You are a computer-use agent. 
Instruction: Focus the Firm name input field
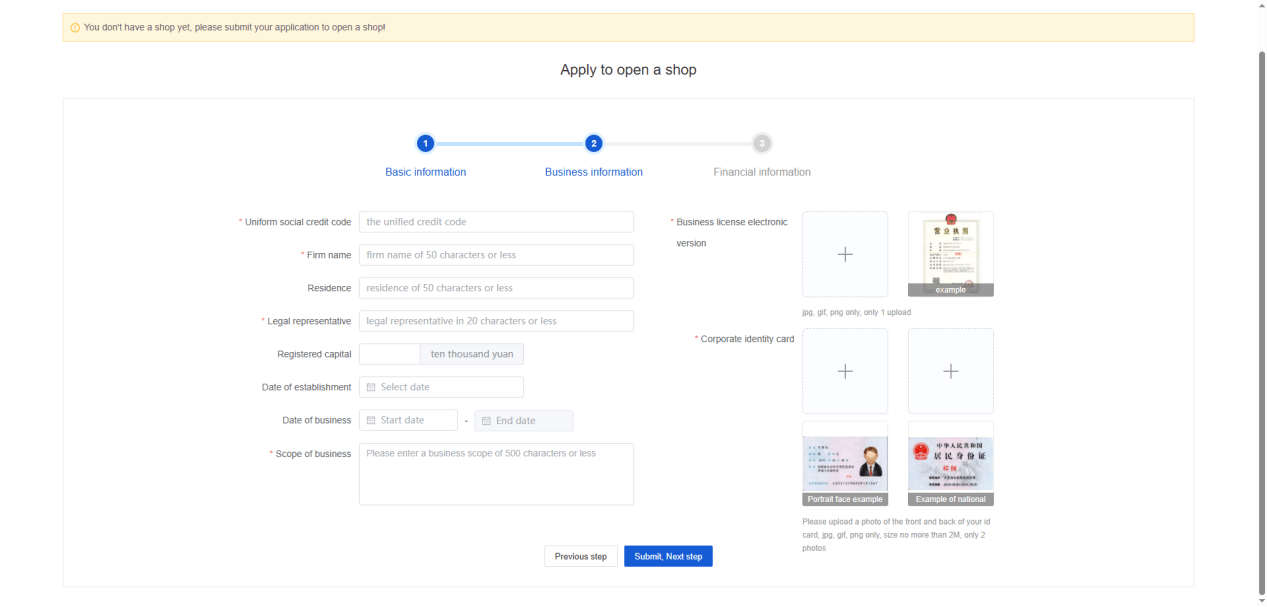pyautogui.click(x=496, y=255)
